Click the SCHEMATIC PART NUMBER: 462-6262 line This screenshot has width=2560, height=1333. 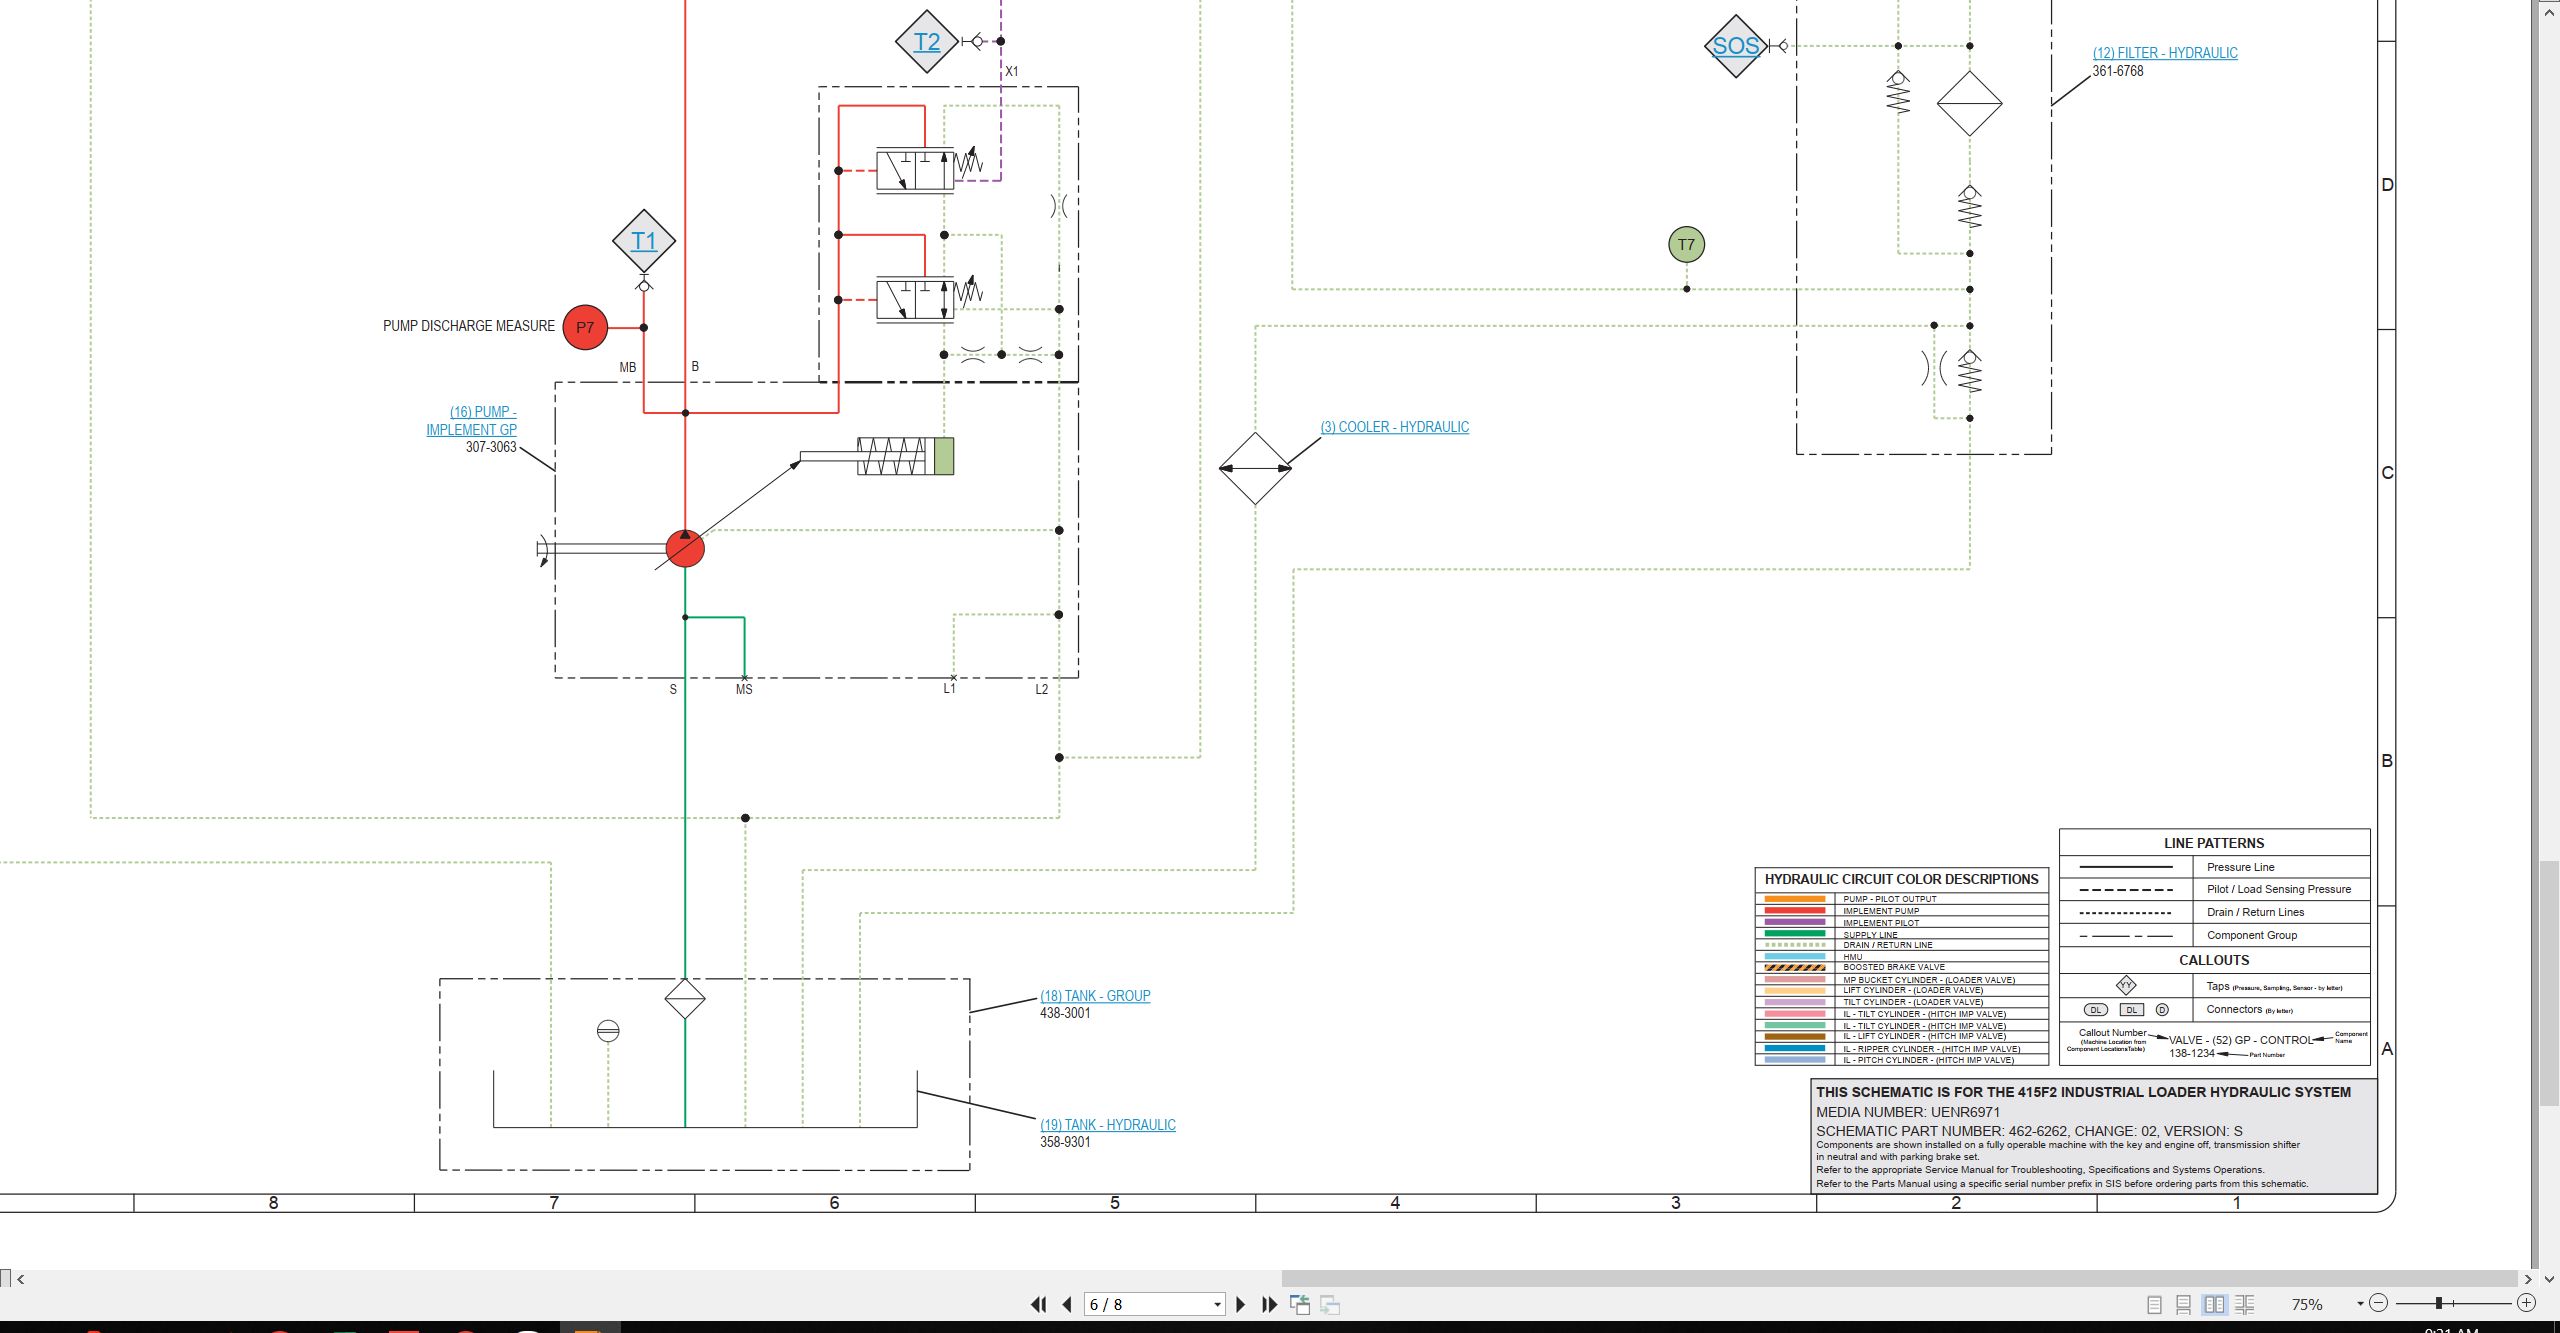(x=2029, y=1131)
